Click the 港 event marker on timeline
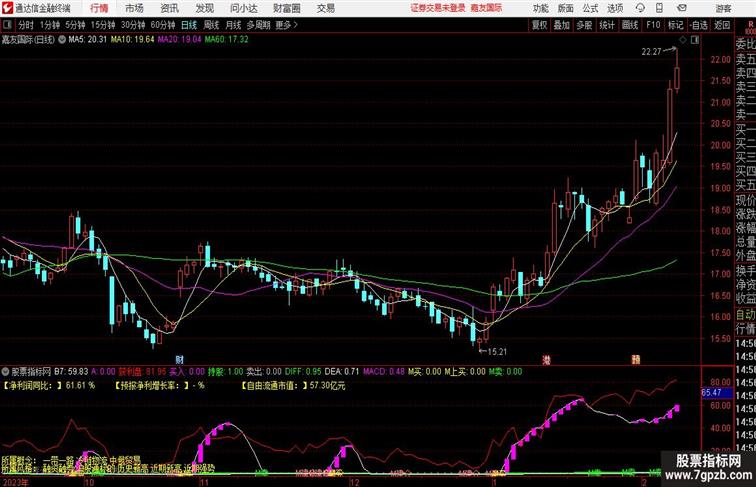This screenshot has width=756, height=487. coord(546,360)
